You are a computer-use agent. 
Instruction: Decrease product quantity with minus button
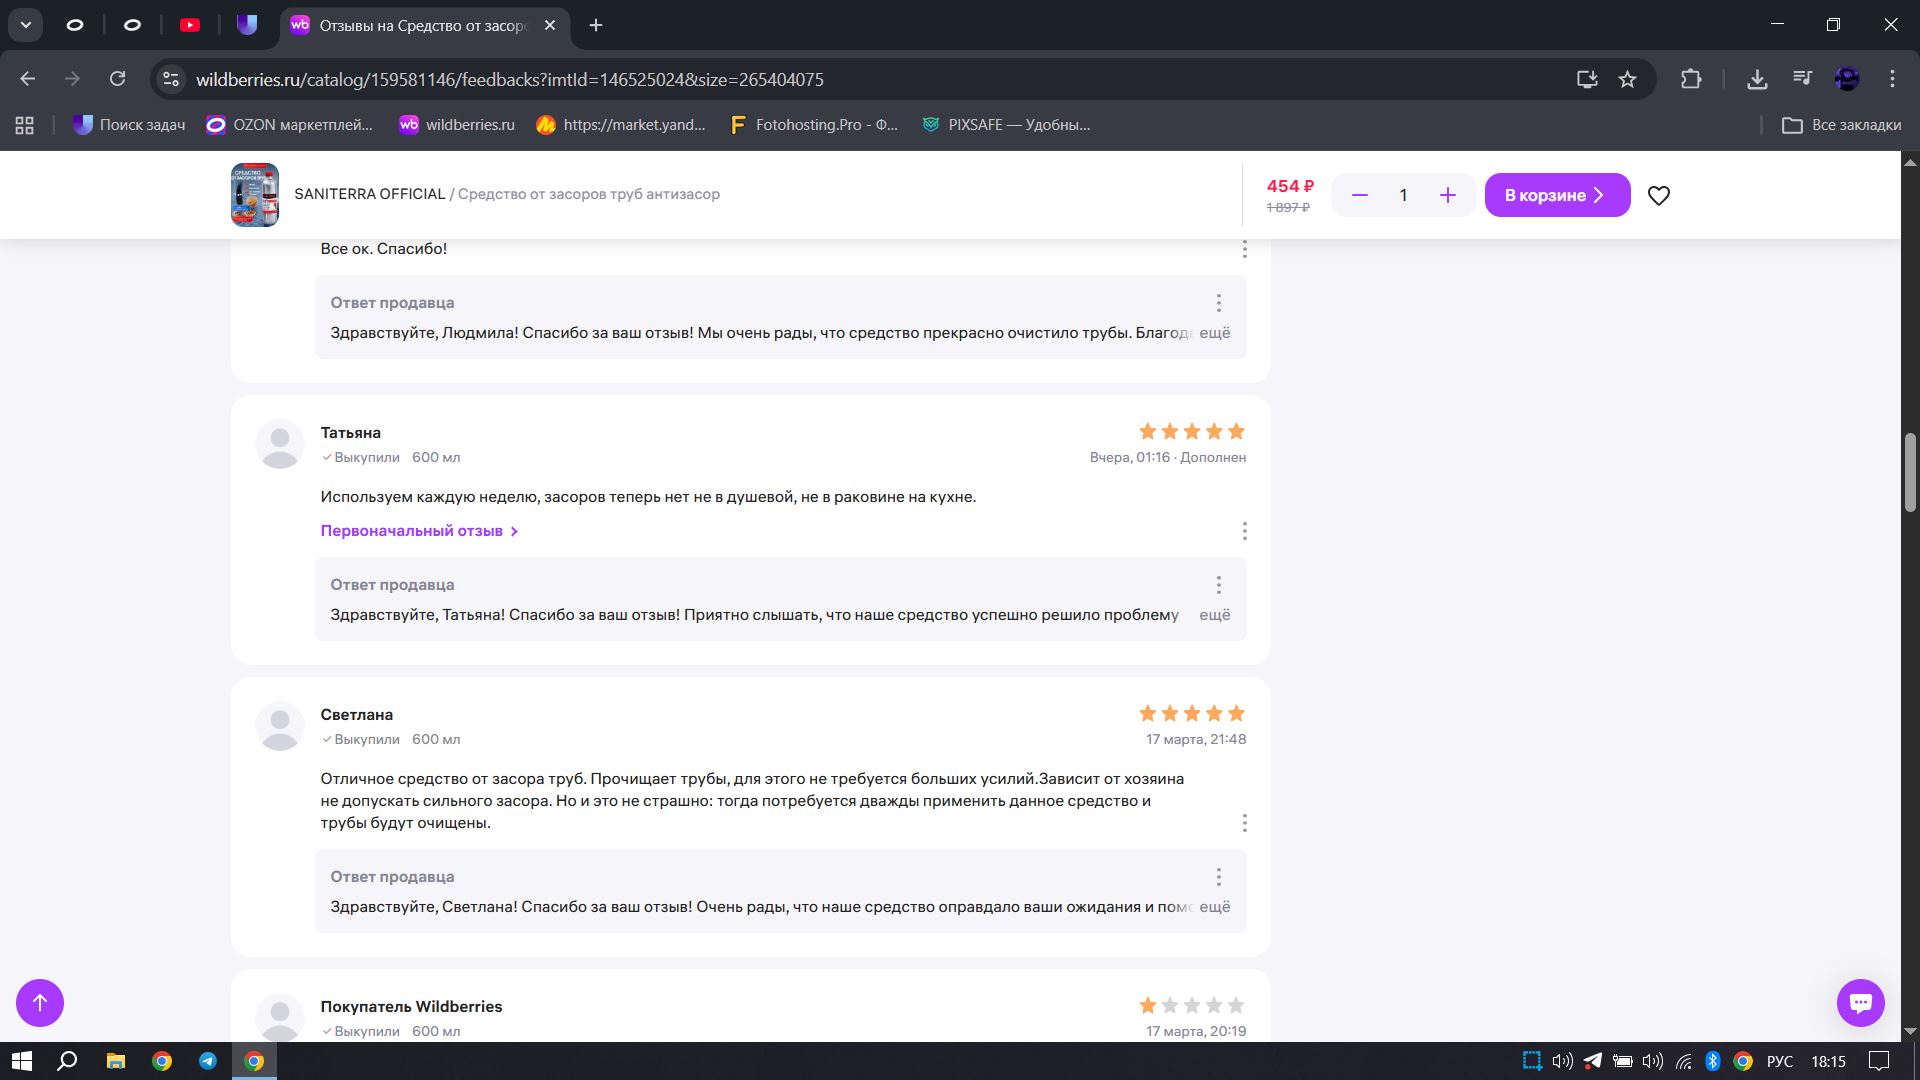coord(1359,196)
